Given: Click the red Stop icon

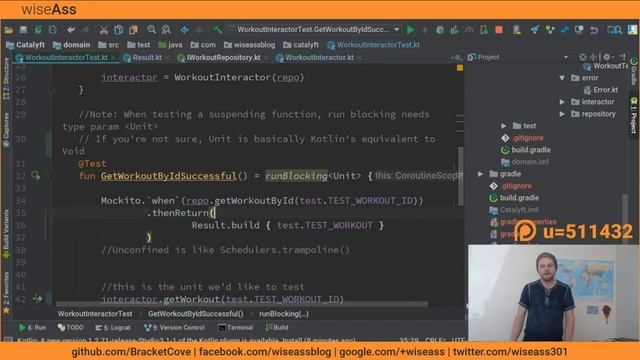Looking at the screenshot, I should click(x=499, y=30).
